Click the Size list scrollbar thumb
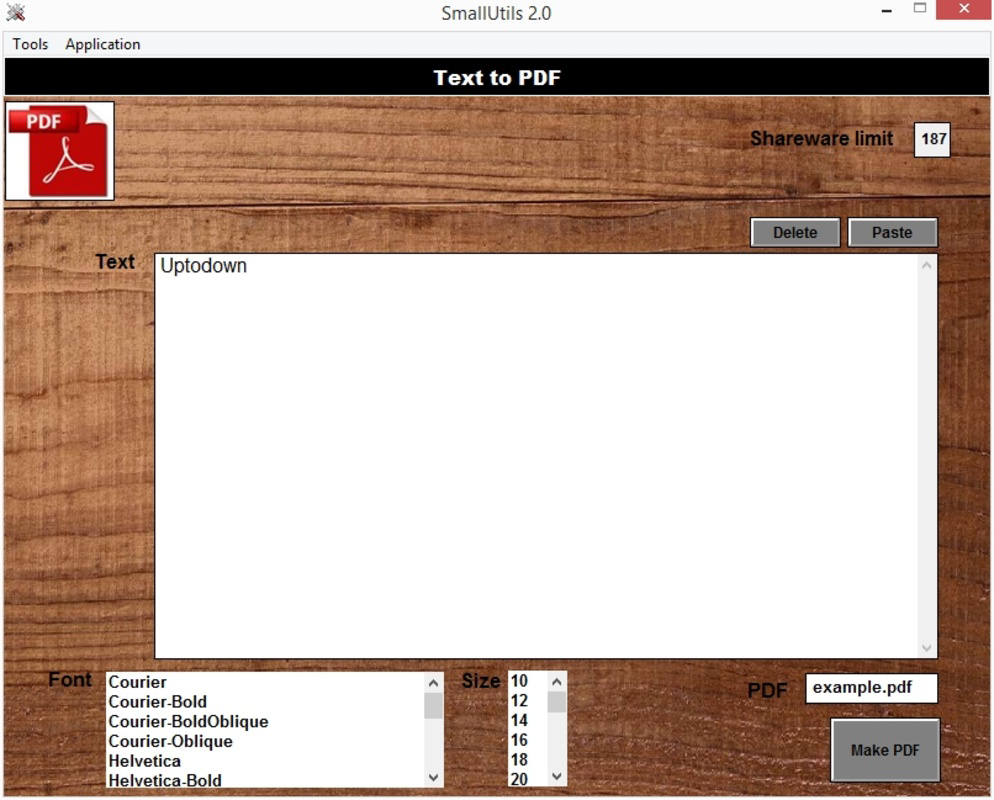 click(557, 702)
